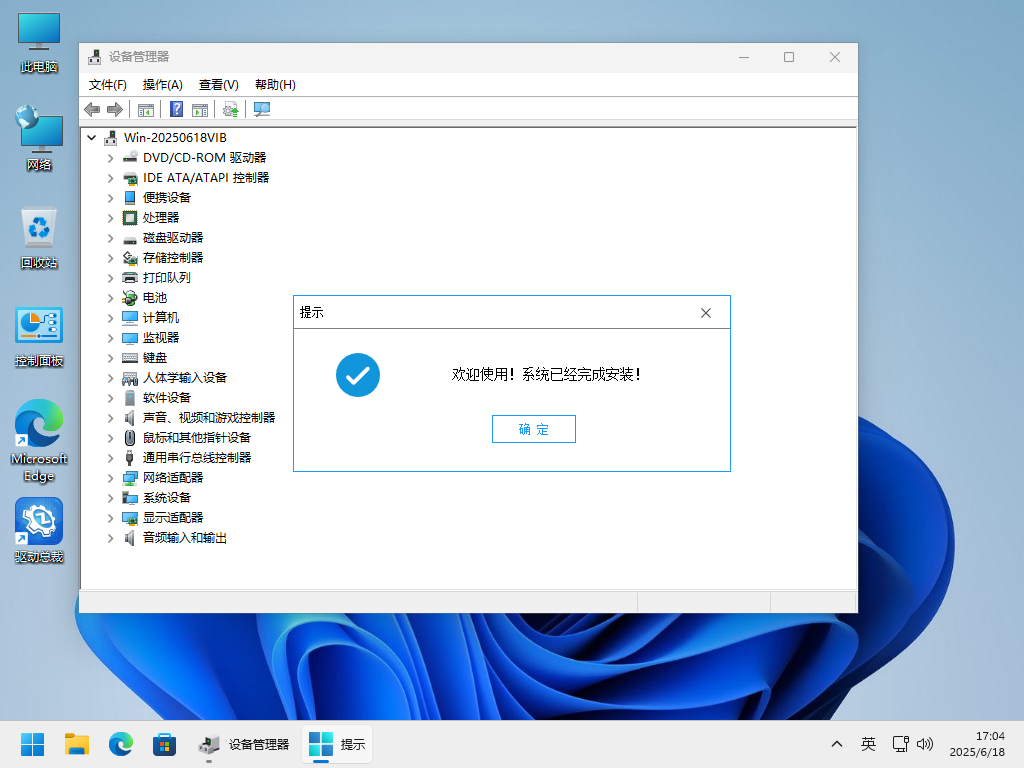Click the blue Help question-mark toolbar icon

coord(176,110)
